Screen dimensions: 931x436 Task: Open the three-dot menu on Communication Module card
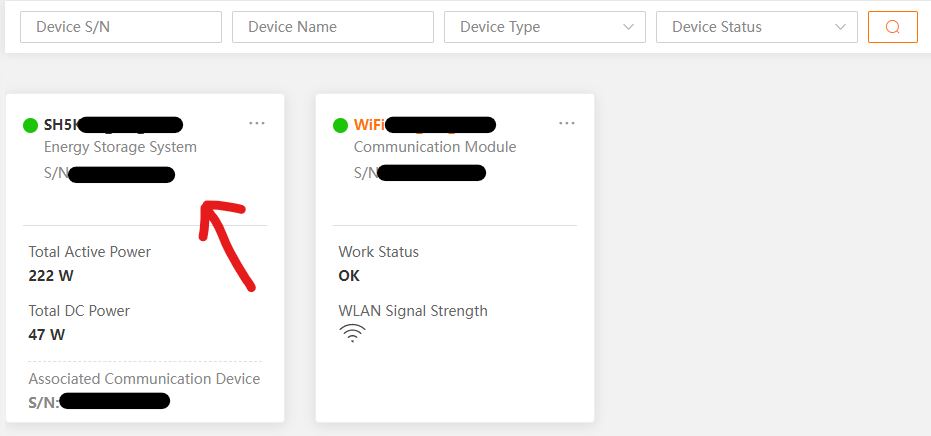tap(567, 123)
